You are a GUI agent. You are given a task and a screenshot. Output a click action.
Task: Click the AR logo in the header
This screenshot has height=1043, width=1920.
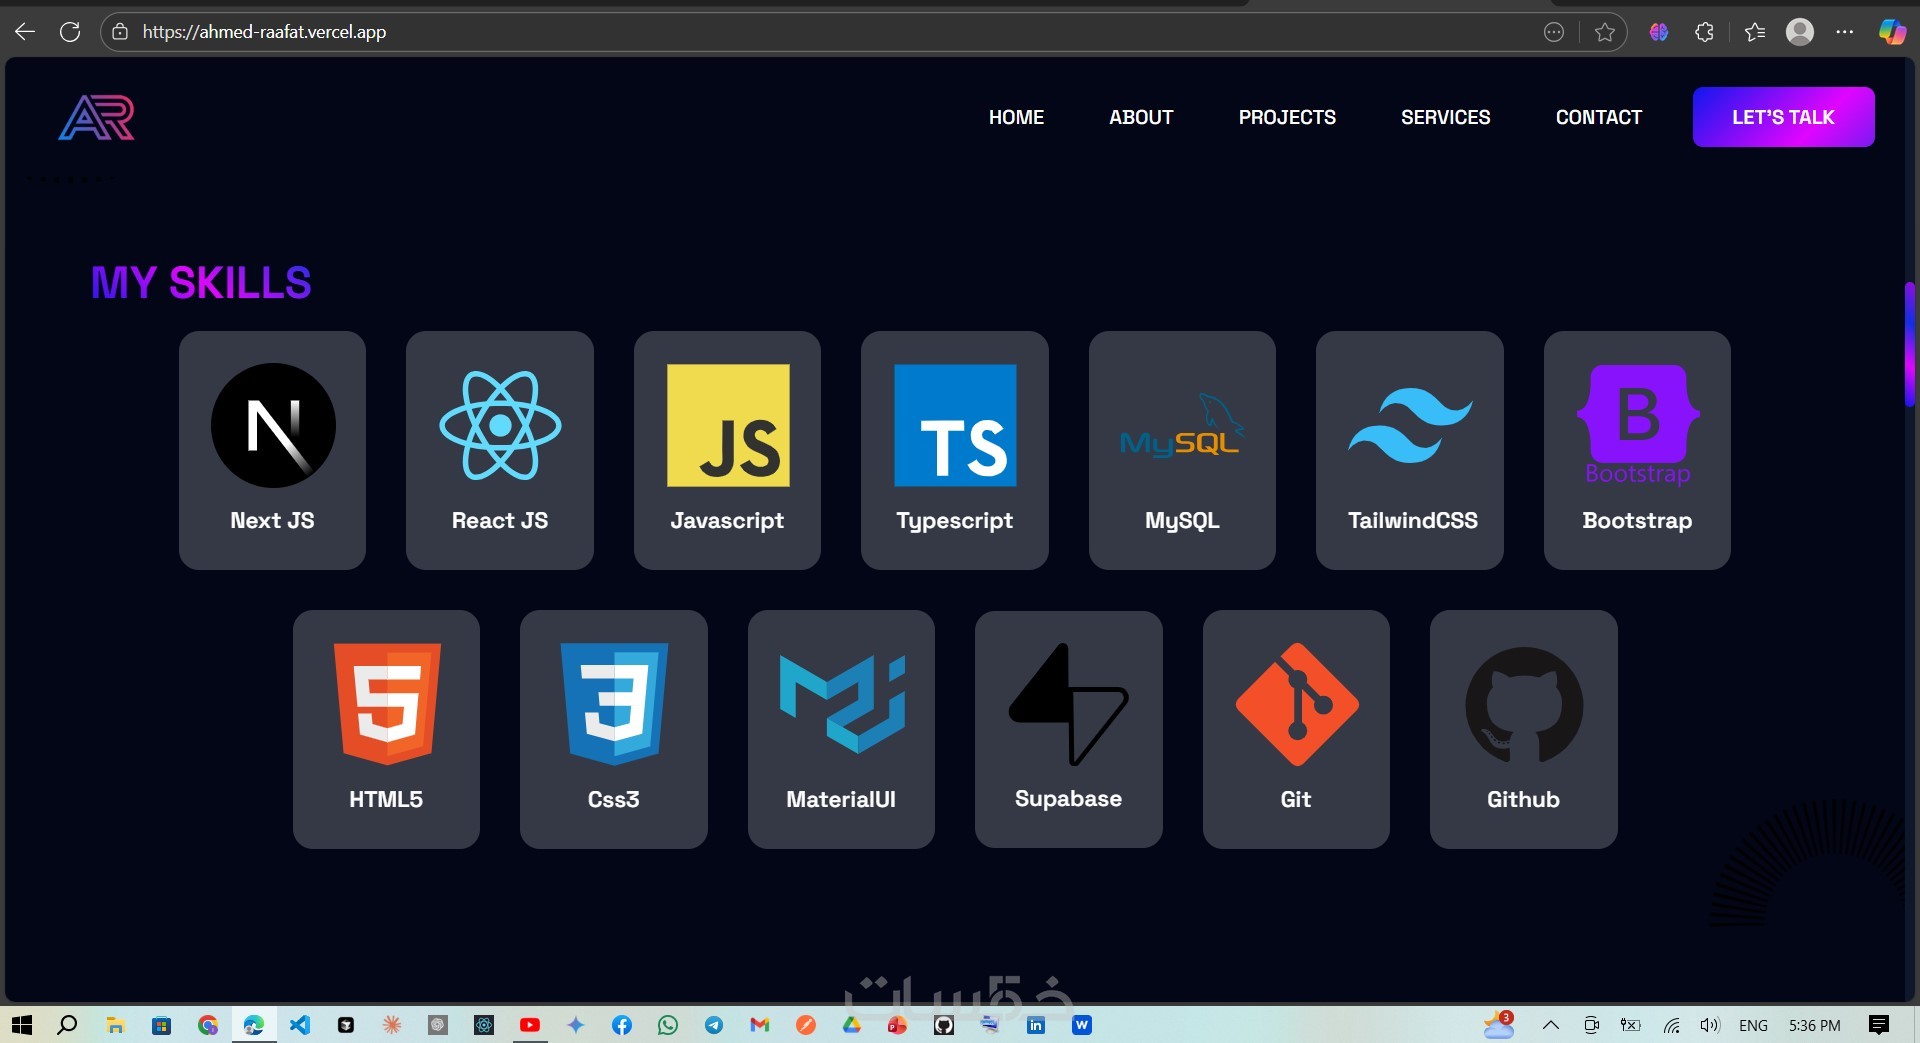click(x=97, y=118)
